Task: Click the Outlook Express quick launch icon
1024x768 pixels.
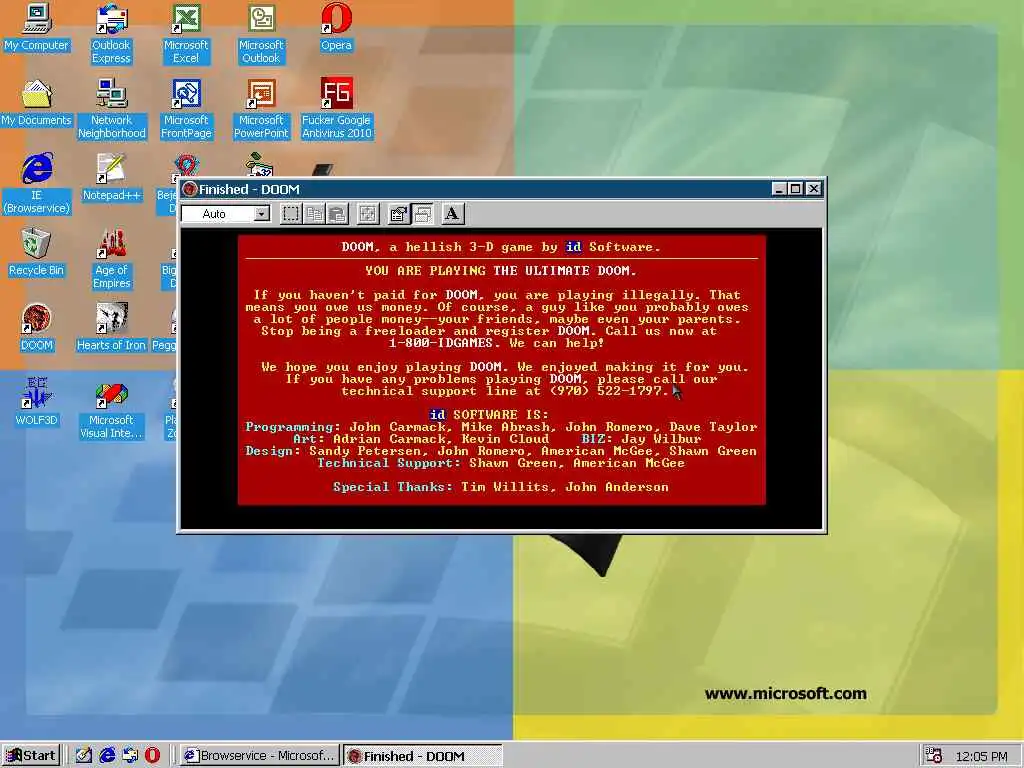Action: click(129, 756)
